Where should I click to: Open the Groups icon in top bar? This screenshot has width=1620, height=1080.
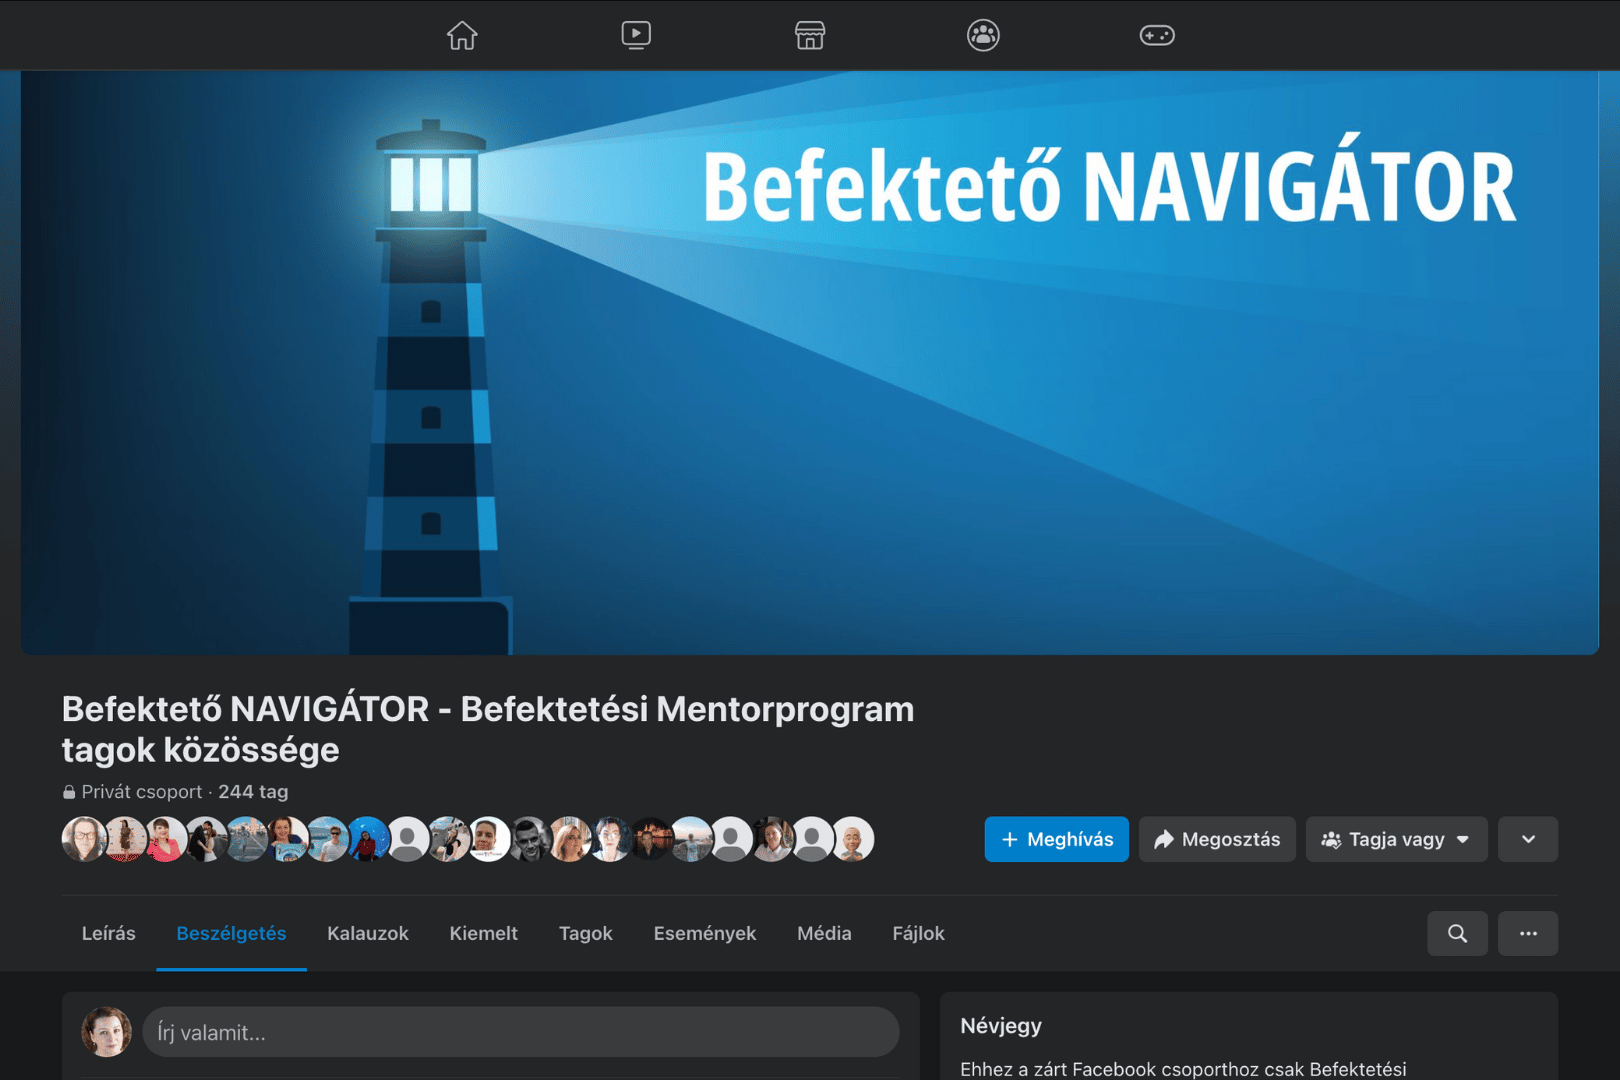pos(983,36)
